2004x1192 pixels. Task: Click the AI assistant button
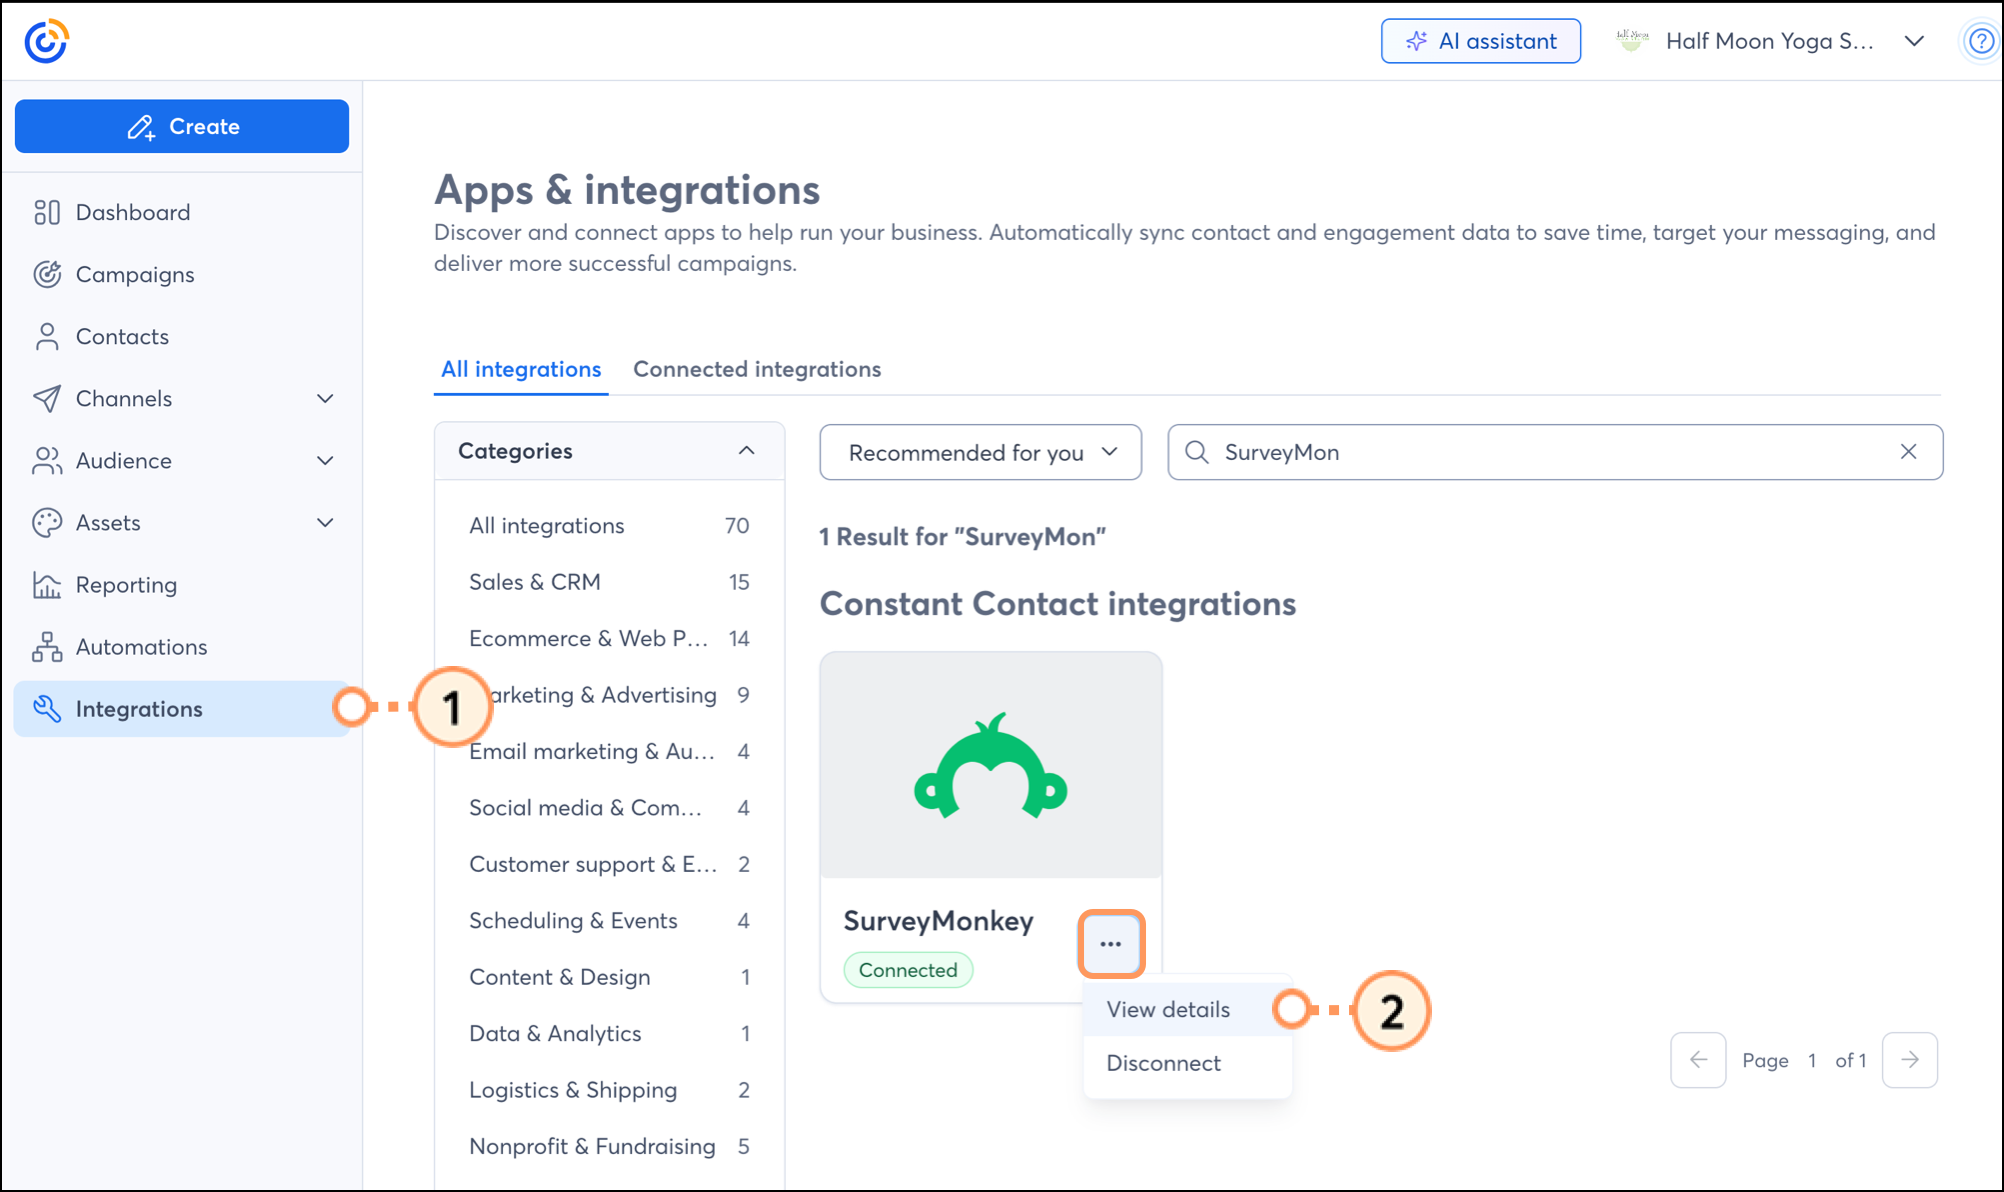coord(1480,41)
